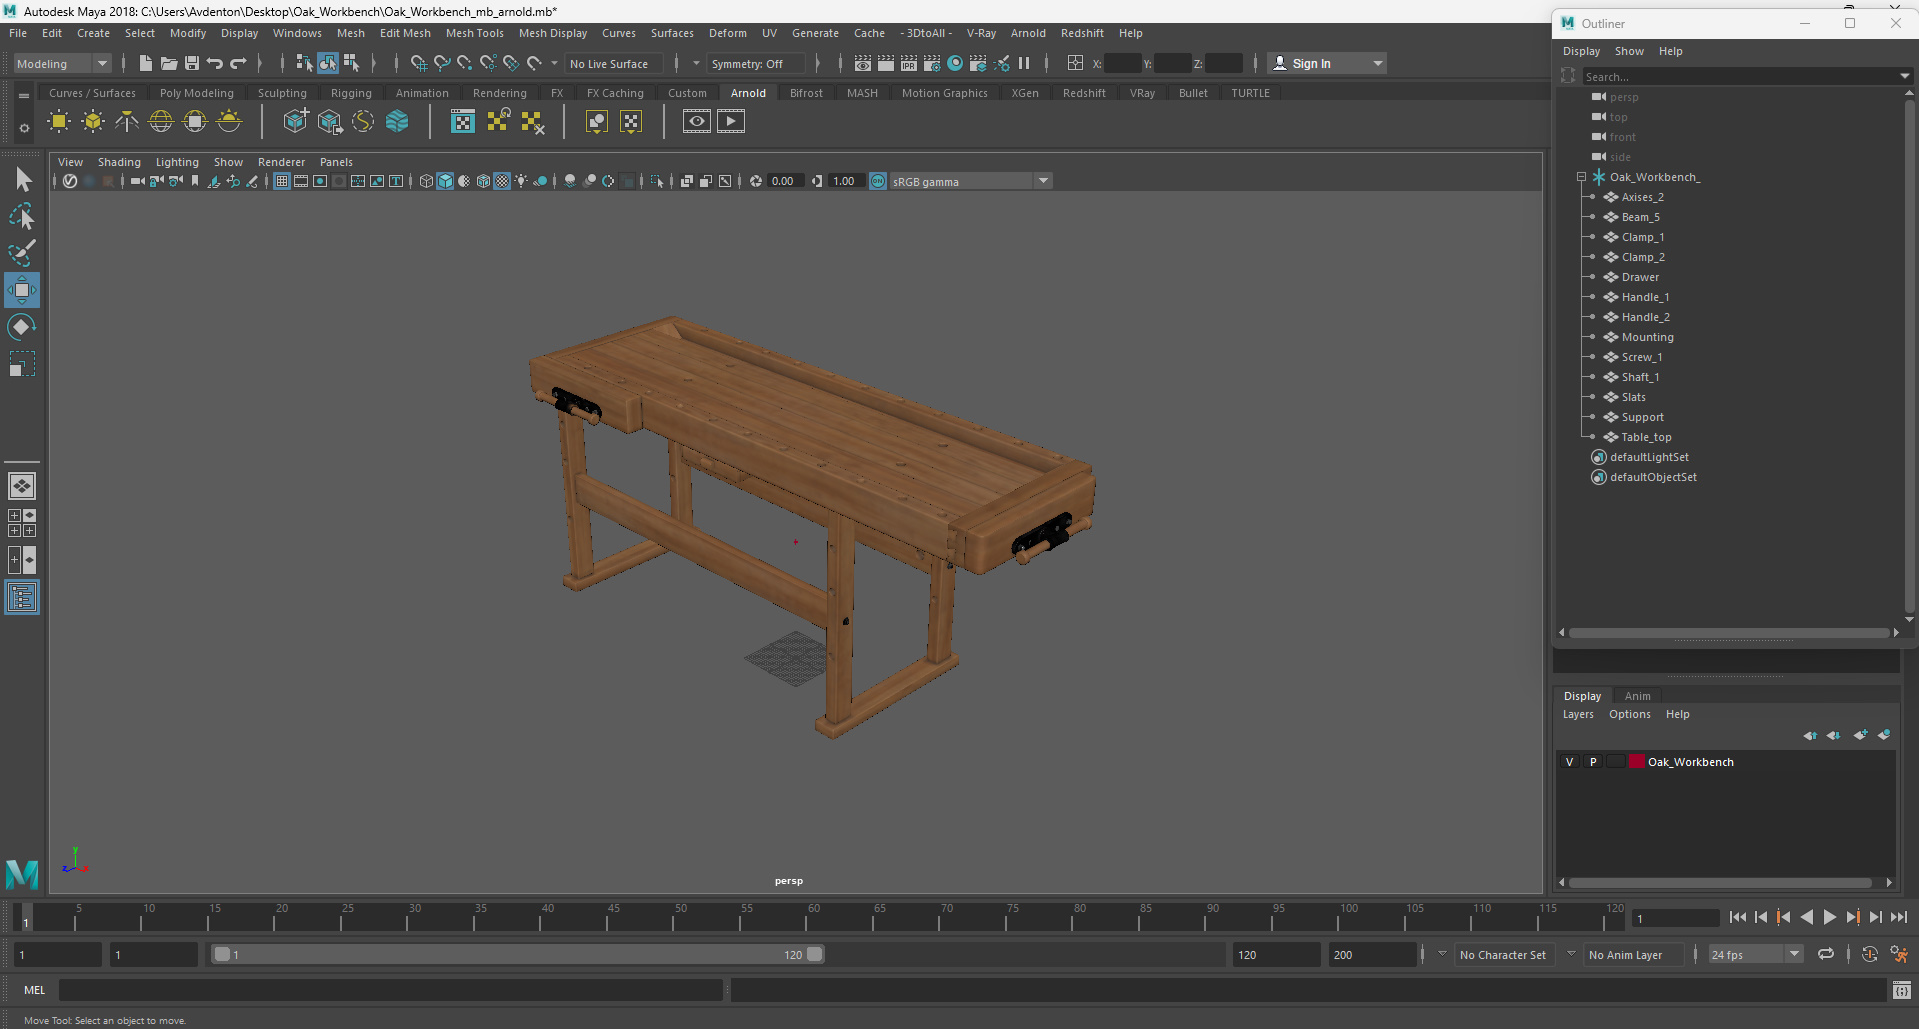The width and height of the screenshot is (1919, 1029).
Task: Toggle wireframe on shaded in viewport
Action: click(x=483, y=181)
